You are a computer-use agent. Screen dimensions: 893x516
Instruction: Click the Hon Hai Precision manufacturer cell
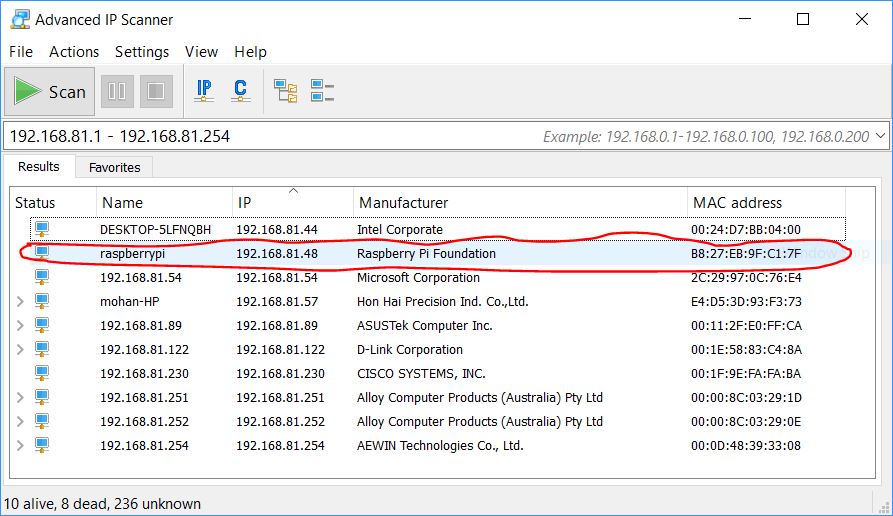click(443, 301)
